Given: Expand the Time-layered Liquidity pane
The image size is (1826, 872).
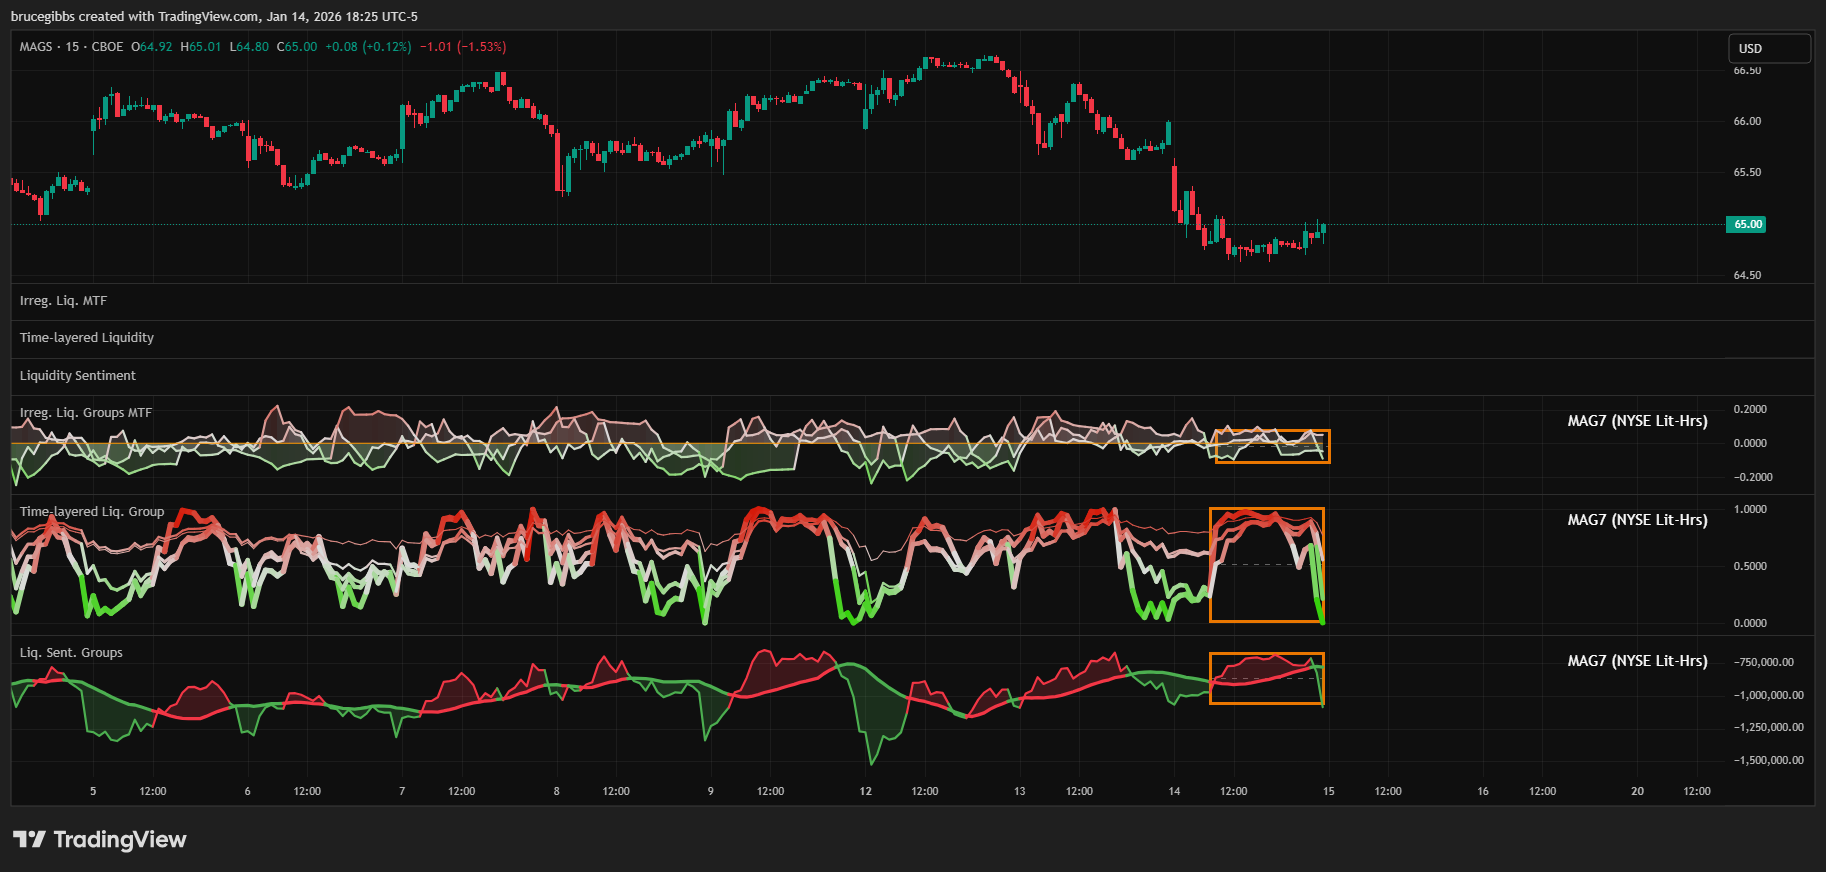Looking at the screenshot, I should point(87,338).
